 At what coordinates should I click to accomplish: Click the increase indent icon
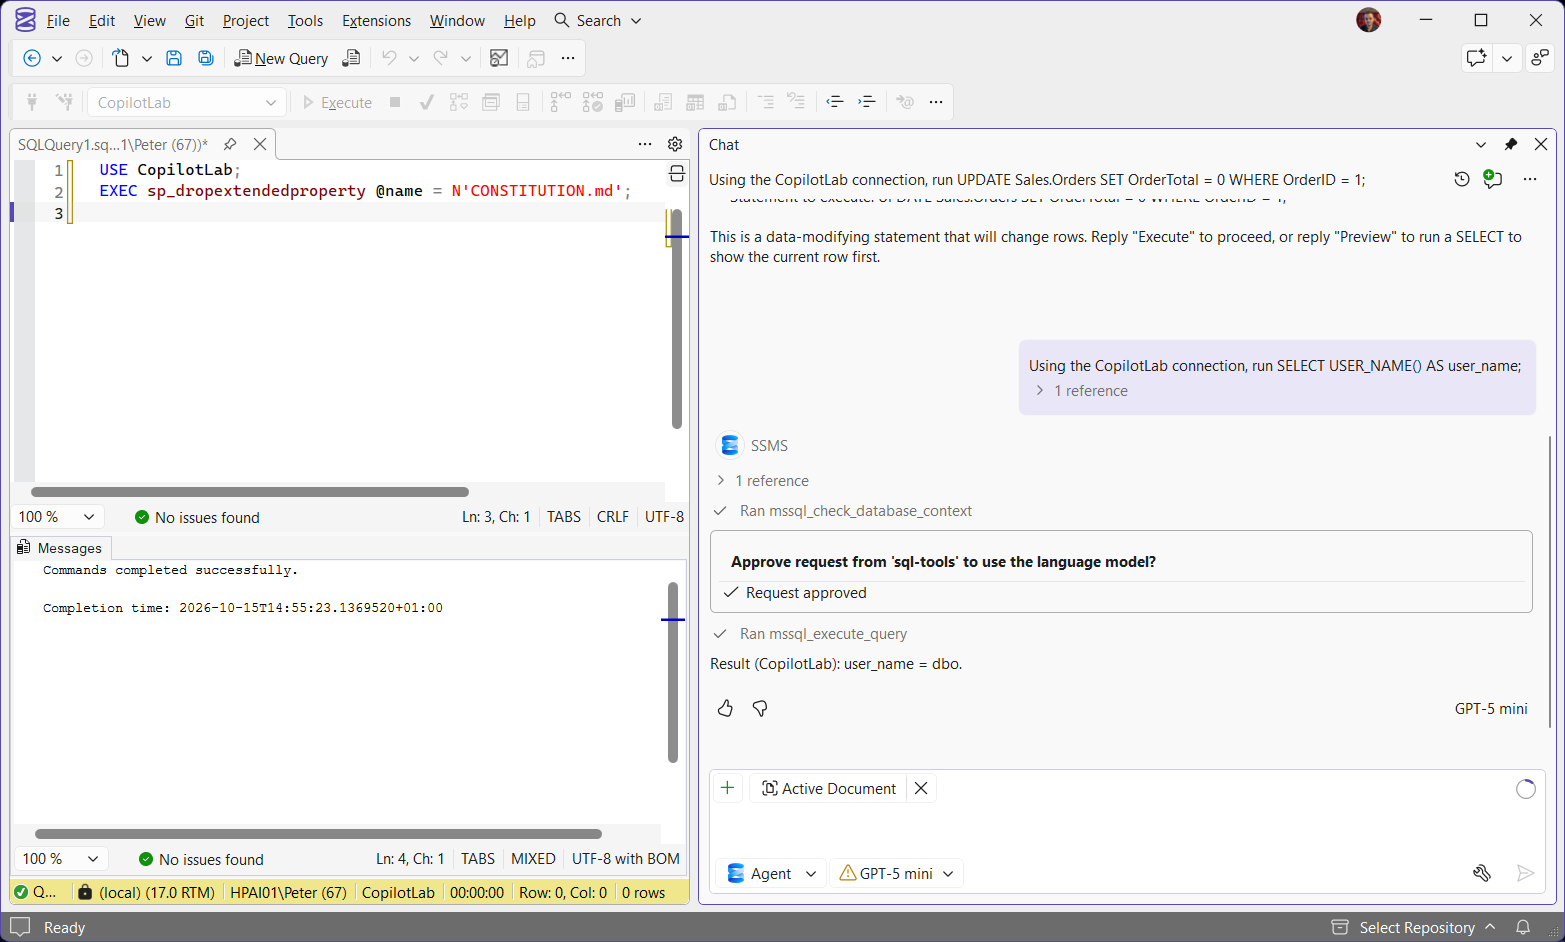pos(867,102)
